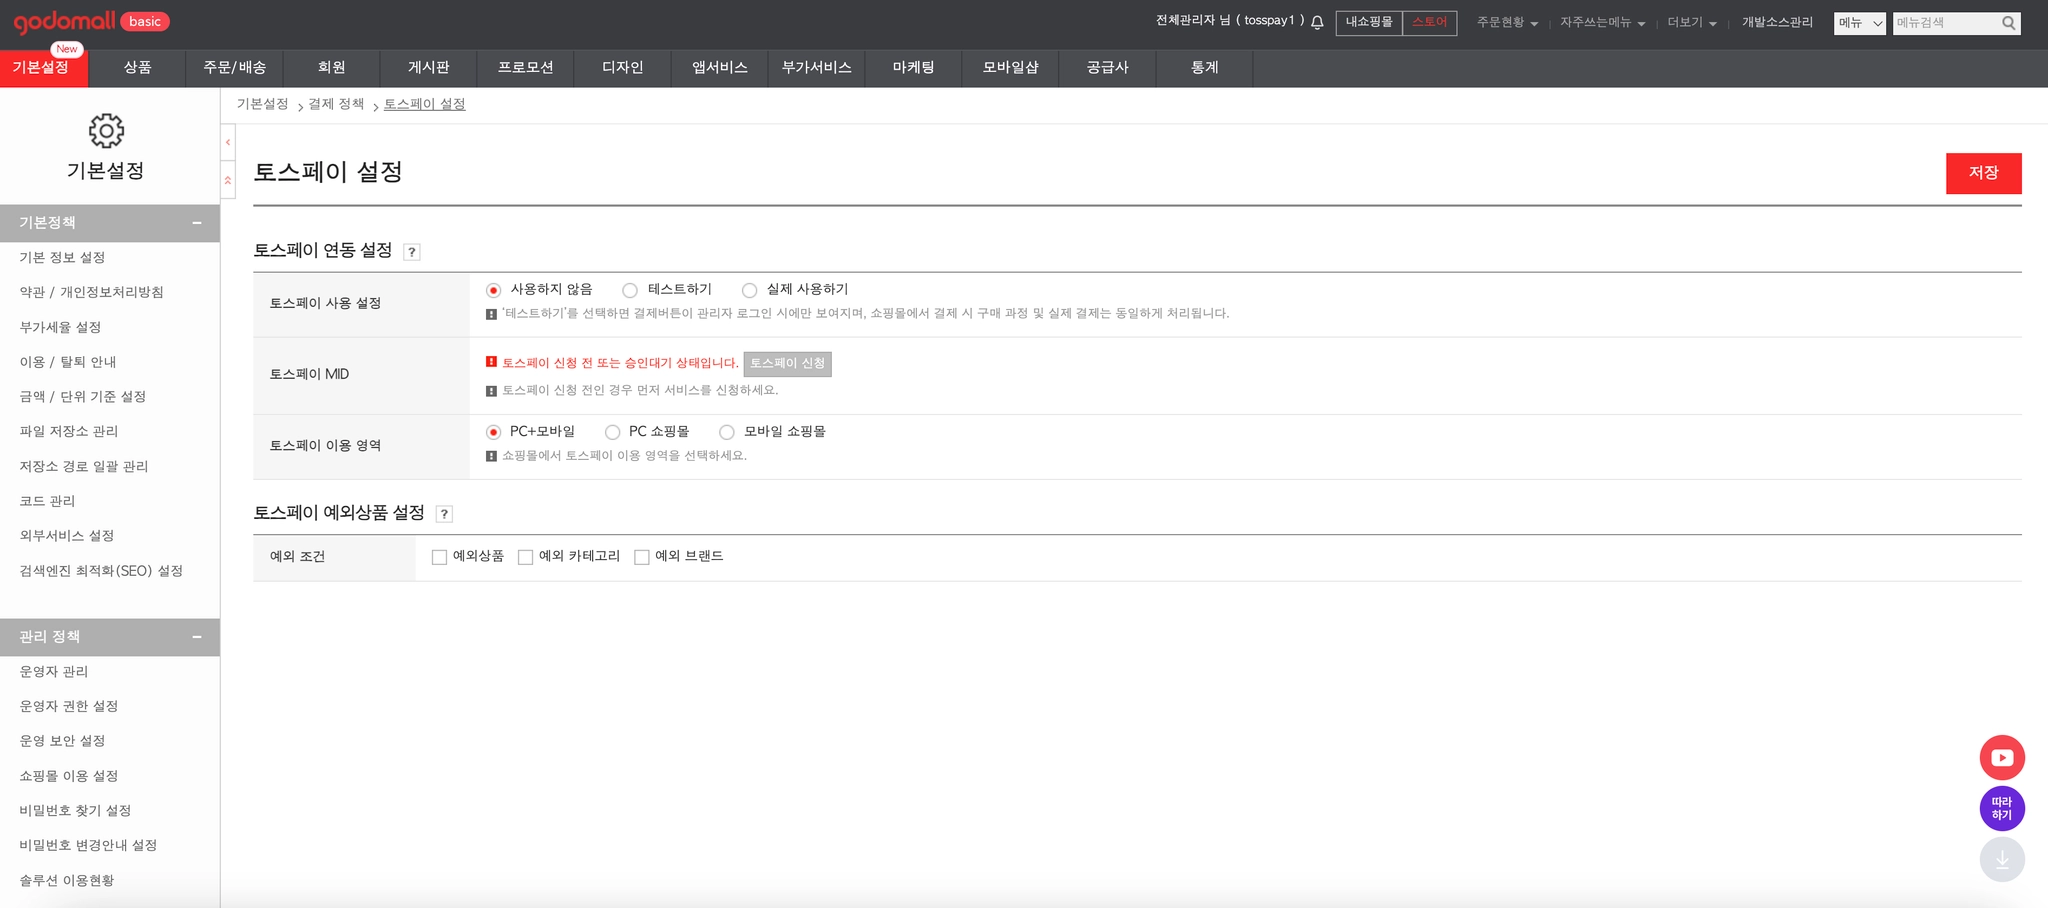
Task: Click the 내쇼핑몰 button
Action: click(x=1369, y=23)
